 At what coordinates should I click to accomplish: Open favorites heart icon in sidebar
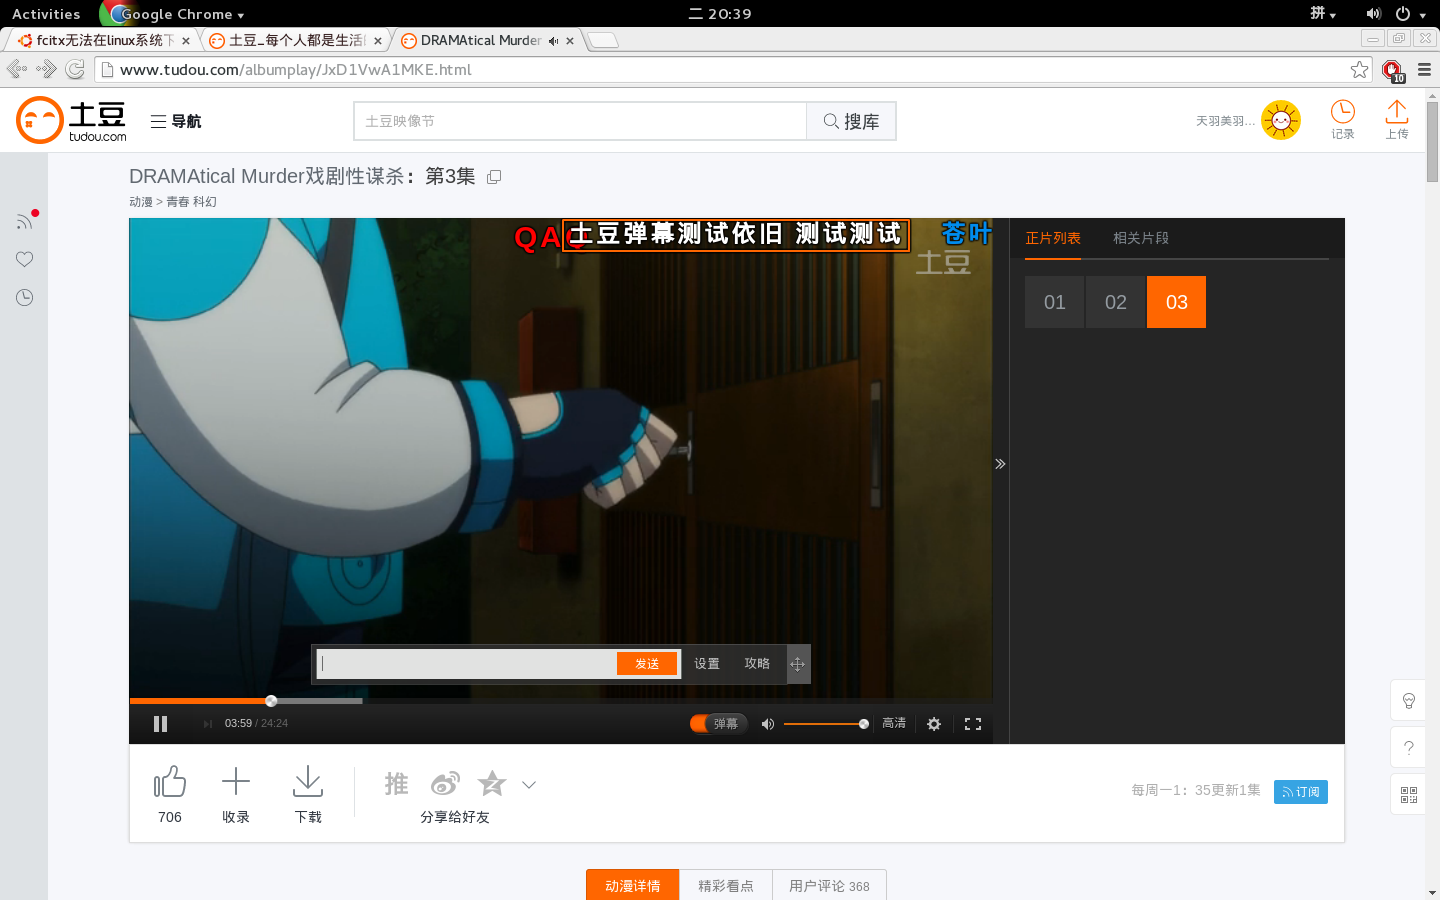point(25,259)
